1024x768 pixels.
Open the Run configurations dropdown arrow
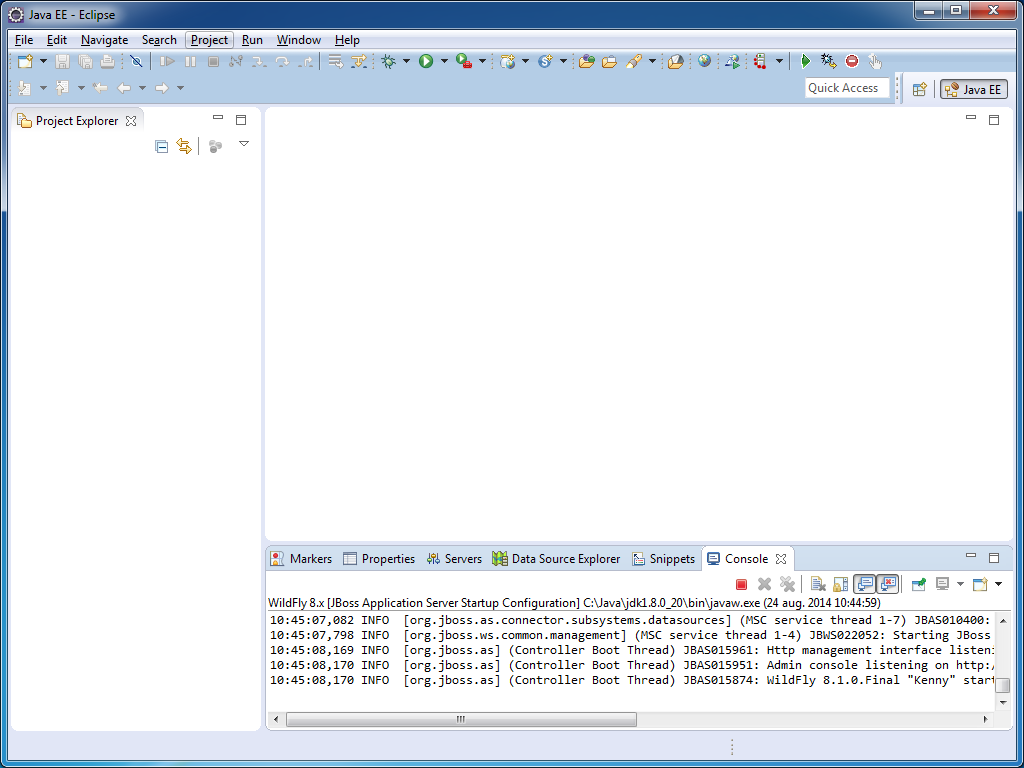pyautogui.click(x=444, y=61)
